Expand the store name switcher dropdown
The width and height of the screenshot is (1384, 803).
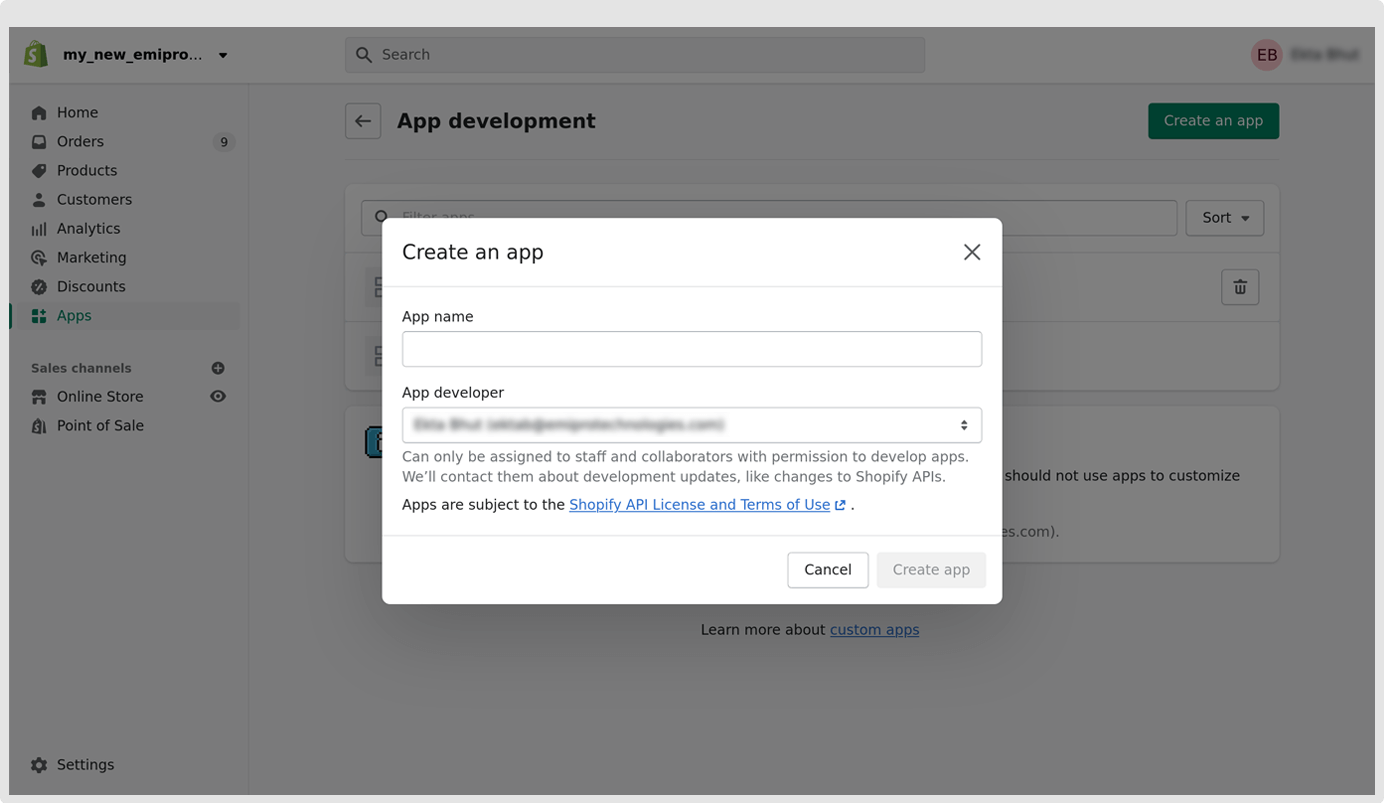(x=223, y=55)
